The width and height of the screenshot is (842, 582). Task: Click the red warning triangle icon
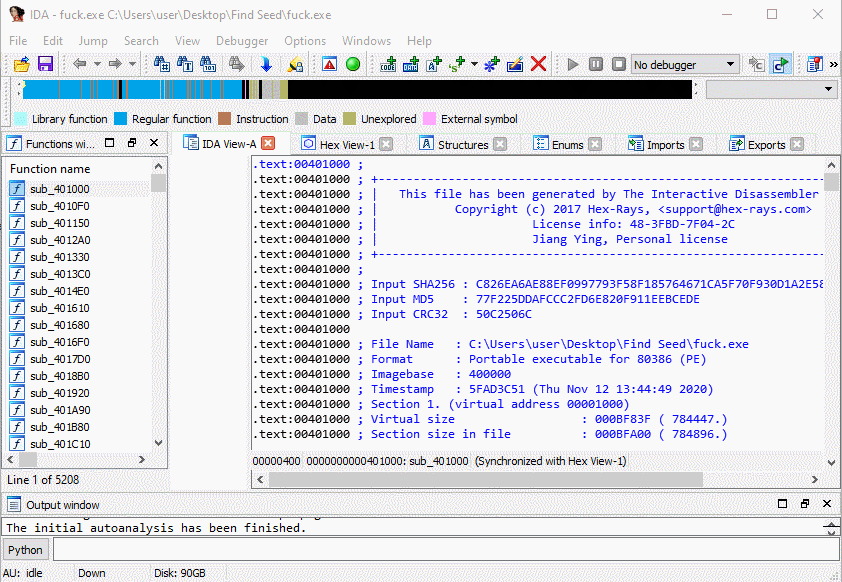(329, 64)
